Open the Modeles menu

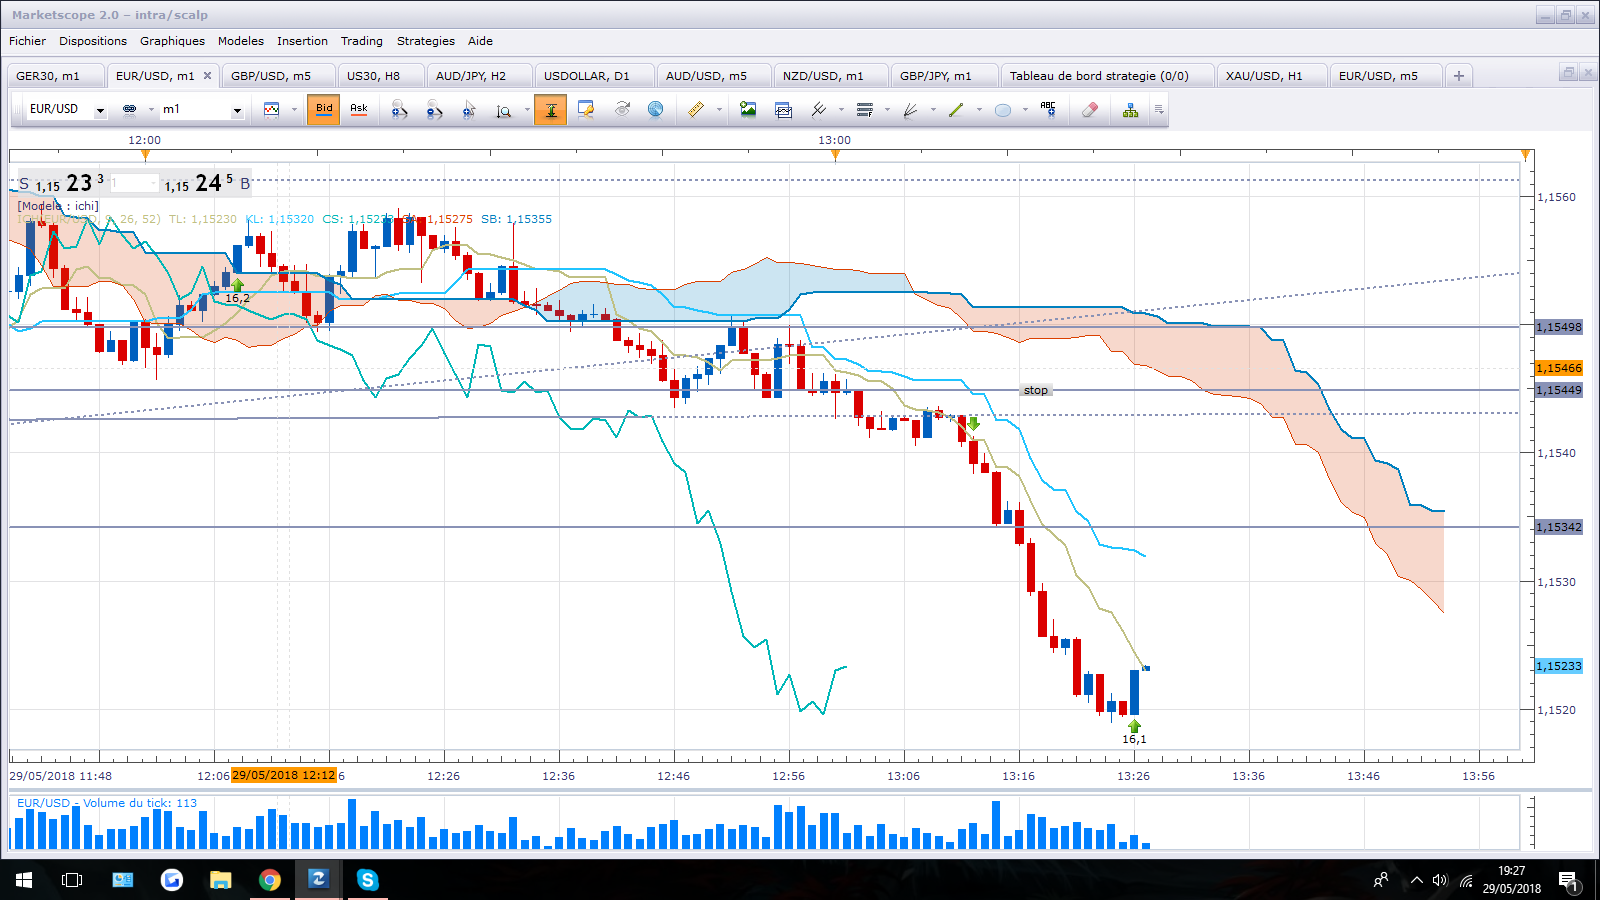click(241, 41)
